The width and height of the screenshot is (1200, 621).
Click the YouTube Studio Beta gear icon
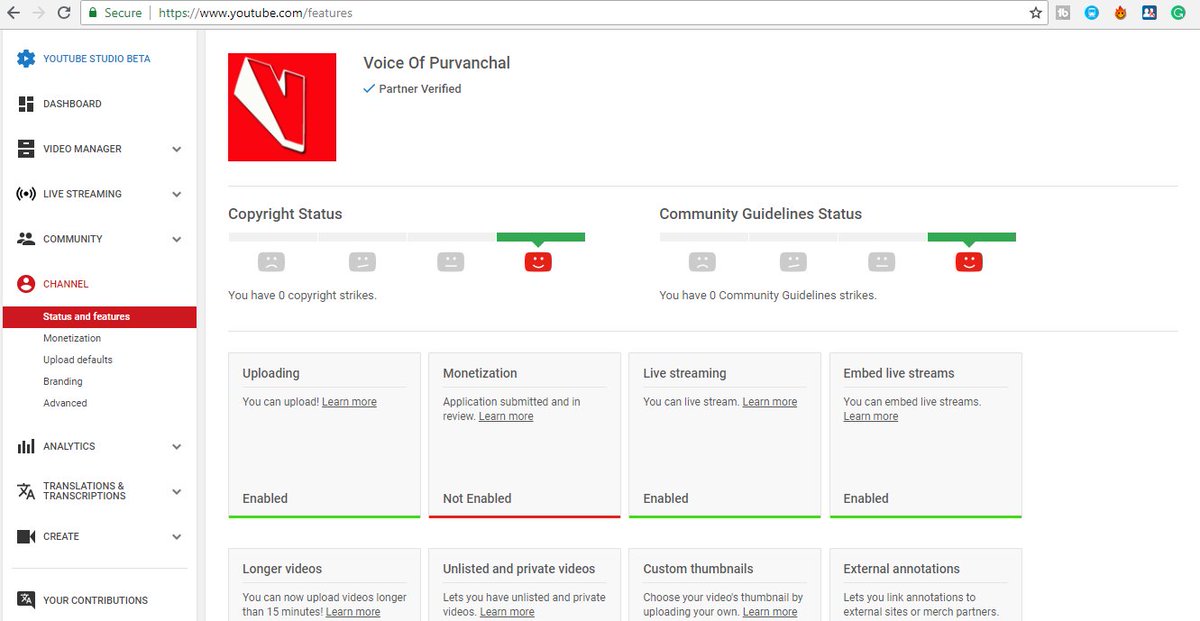[x=26, y=59]
